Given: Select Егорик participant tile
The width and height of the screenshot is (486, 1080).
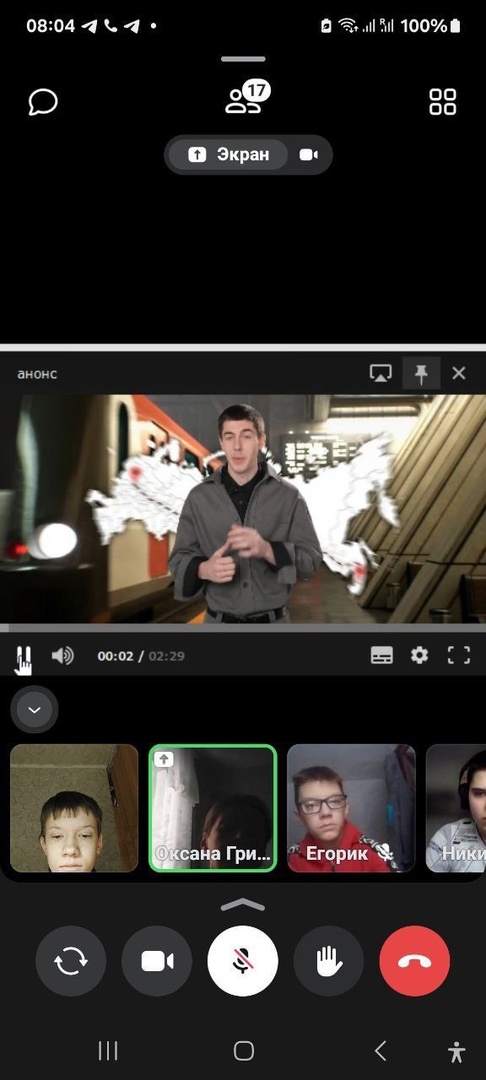Looking at the screenshot, I should (x=351, y=809).
